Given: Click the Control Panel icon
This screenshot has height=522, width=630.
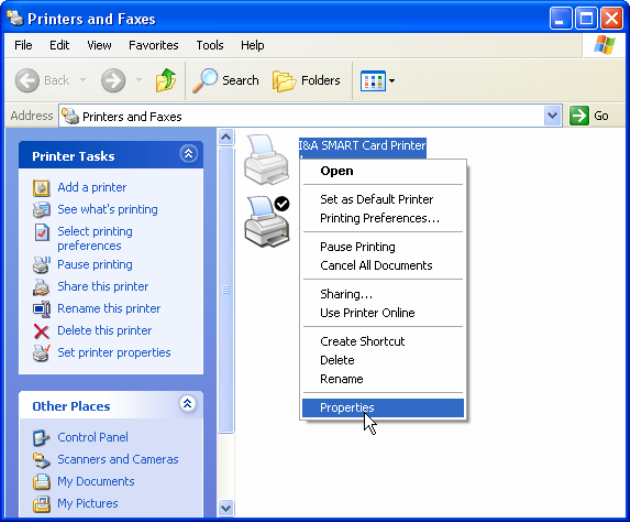Looking at the screenshot, I should click(x=41, y=438).
